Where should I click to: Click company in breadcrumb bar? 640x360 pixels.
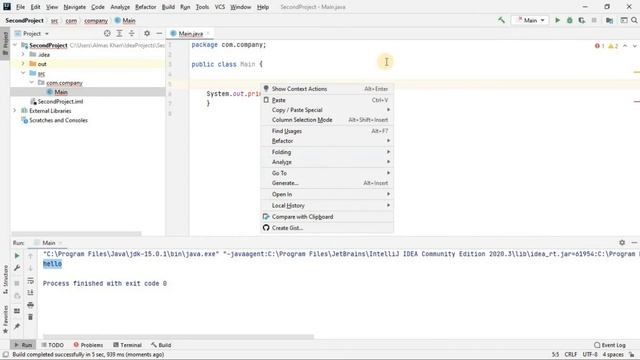point(96,20)
